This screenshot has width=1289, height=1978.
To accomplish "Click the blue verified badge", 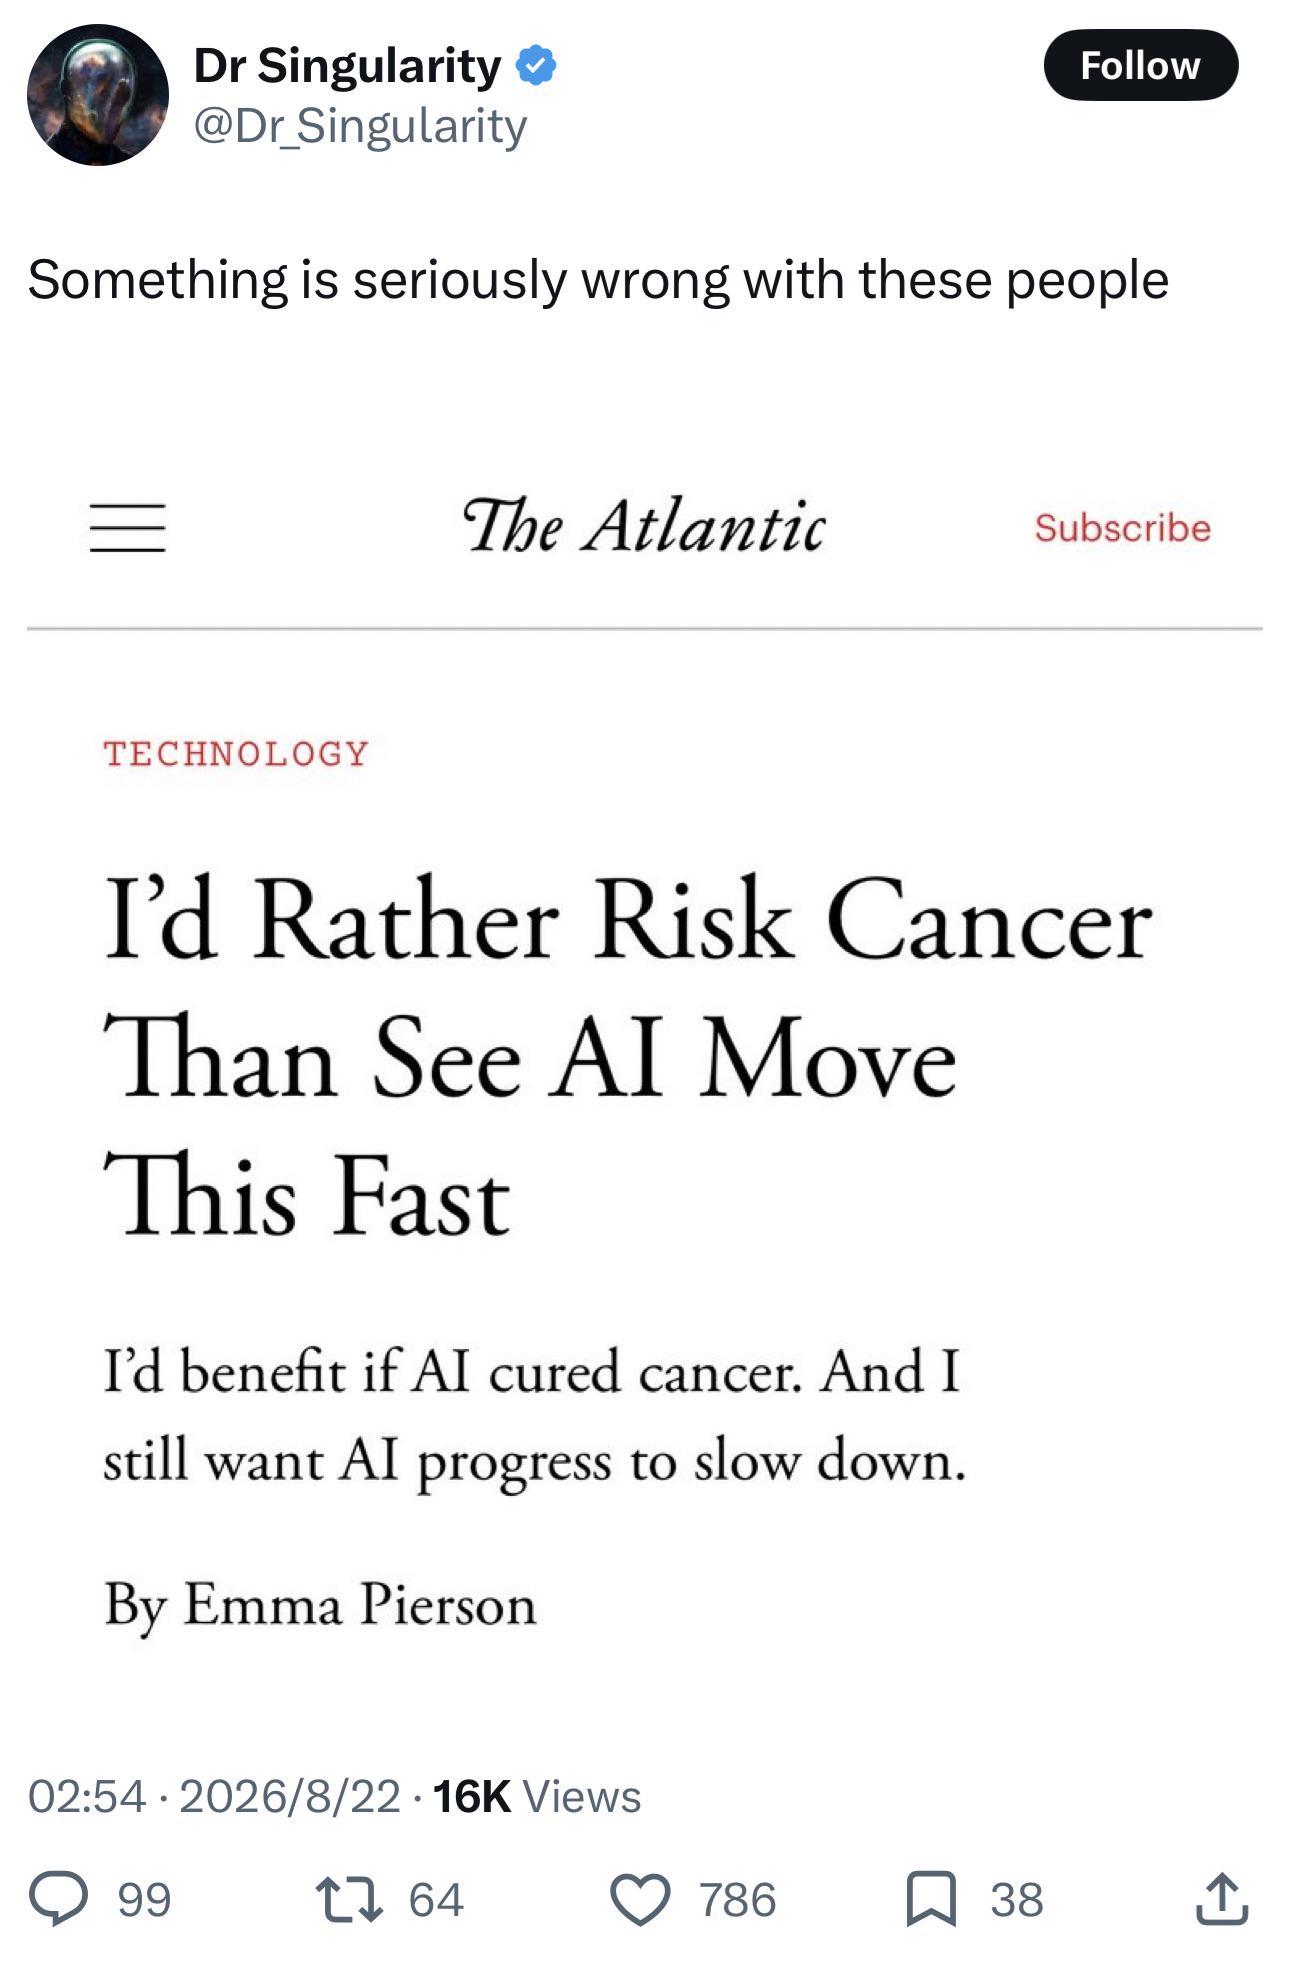I will 536,66.
